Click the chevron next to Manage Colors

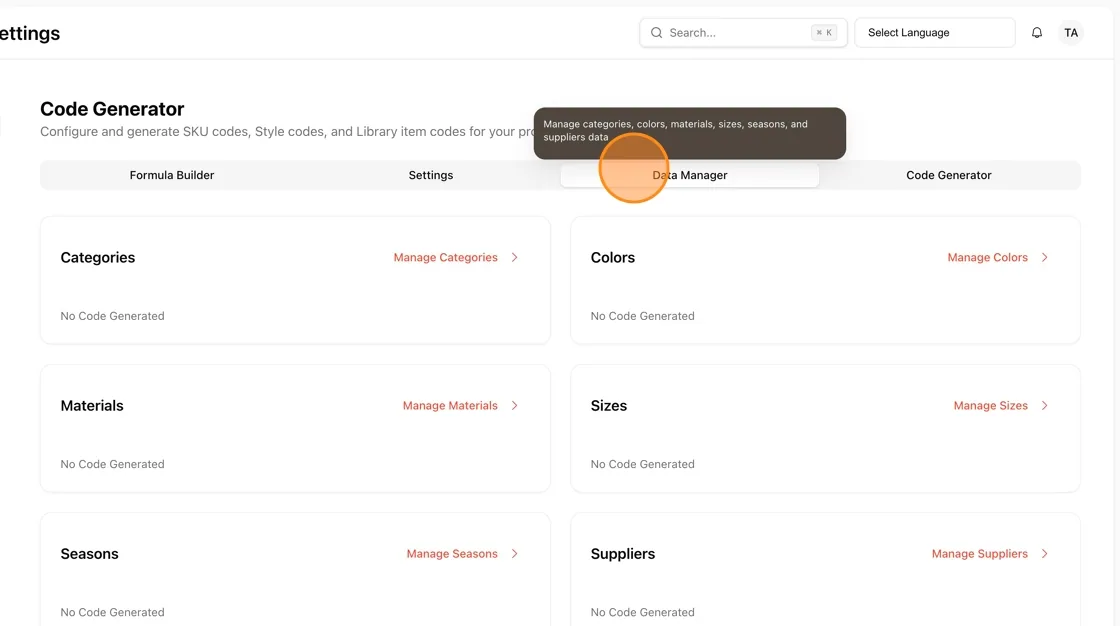1044,257
